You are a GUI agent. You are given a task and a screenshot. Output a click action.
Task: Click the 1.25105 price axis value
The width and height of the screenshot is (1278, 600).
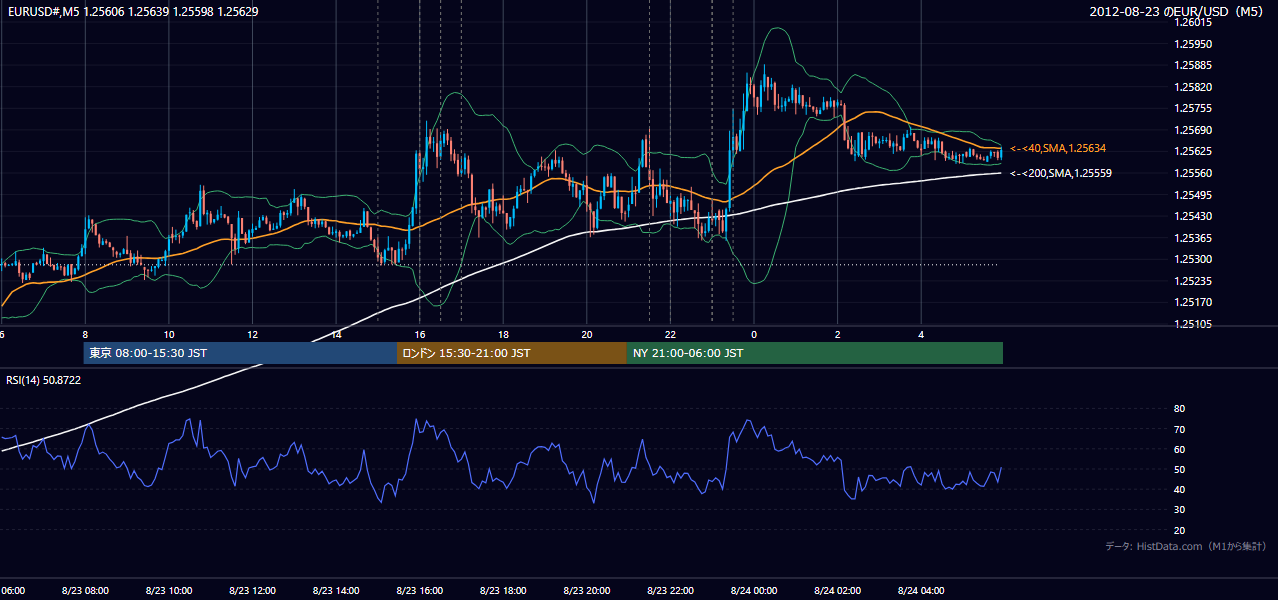click(x=1192, y=324)
